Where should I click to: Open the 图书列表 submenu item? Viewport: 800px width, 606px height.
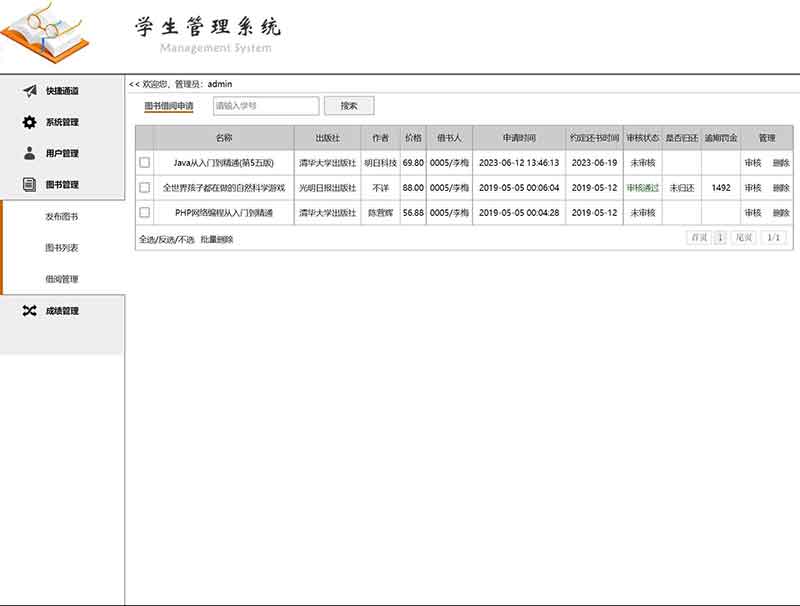[x=62, y=247]
